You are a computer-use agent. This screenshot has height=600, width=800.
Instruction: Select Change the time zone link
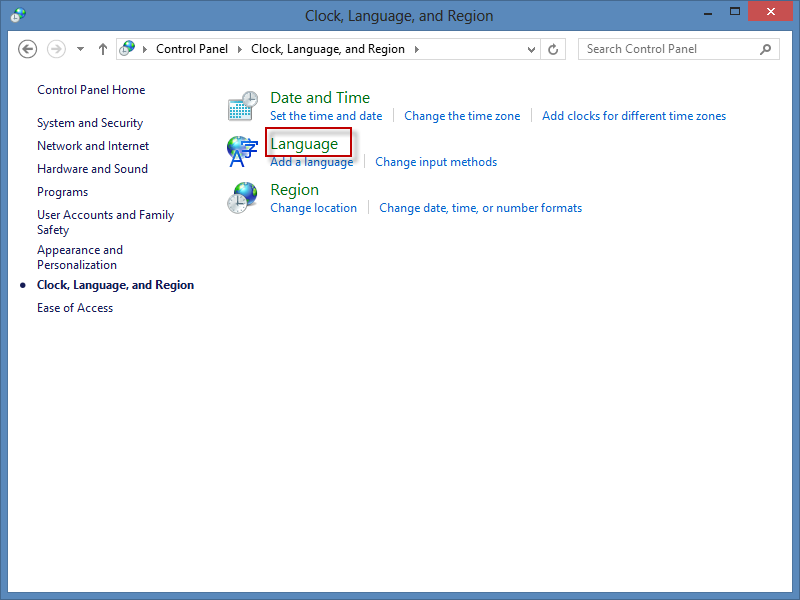pos(462,116)
